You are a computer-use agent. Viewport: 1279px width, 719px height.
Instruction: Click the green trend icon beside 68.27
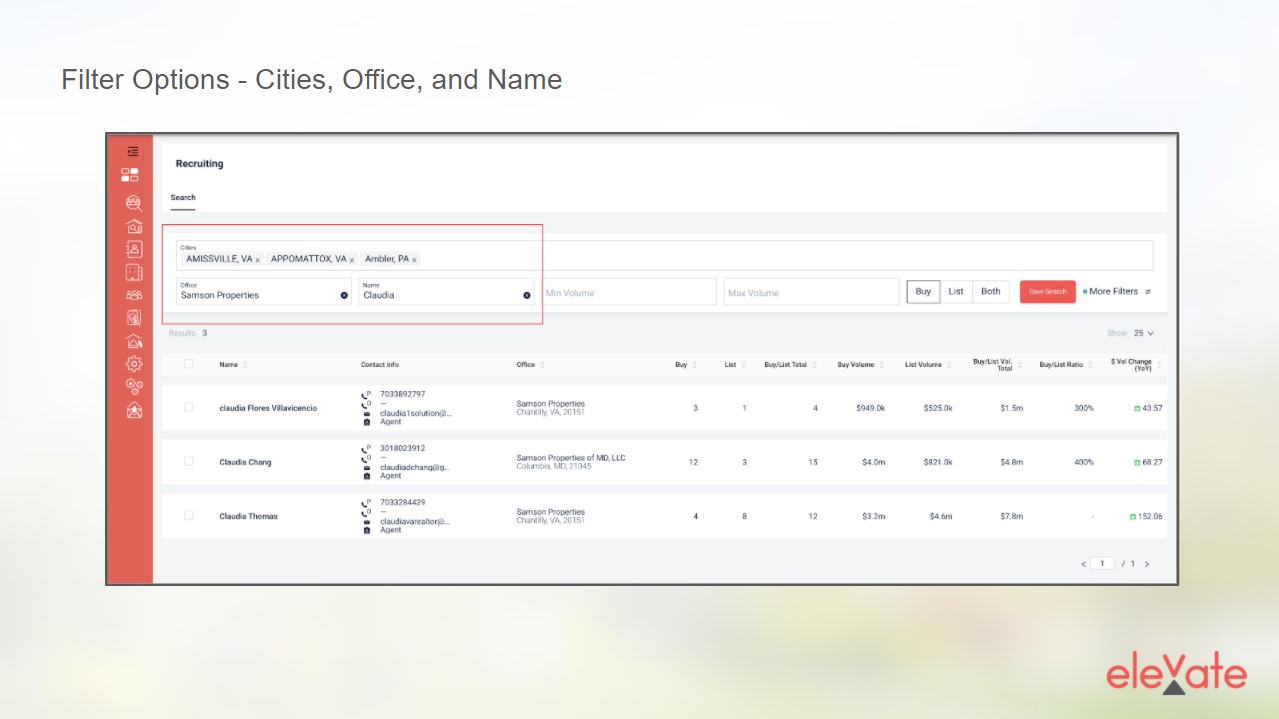pyautogui.click(x=1137, y=462)
